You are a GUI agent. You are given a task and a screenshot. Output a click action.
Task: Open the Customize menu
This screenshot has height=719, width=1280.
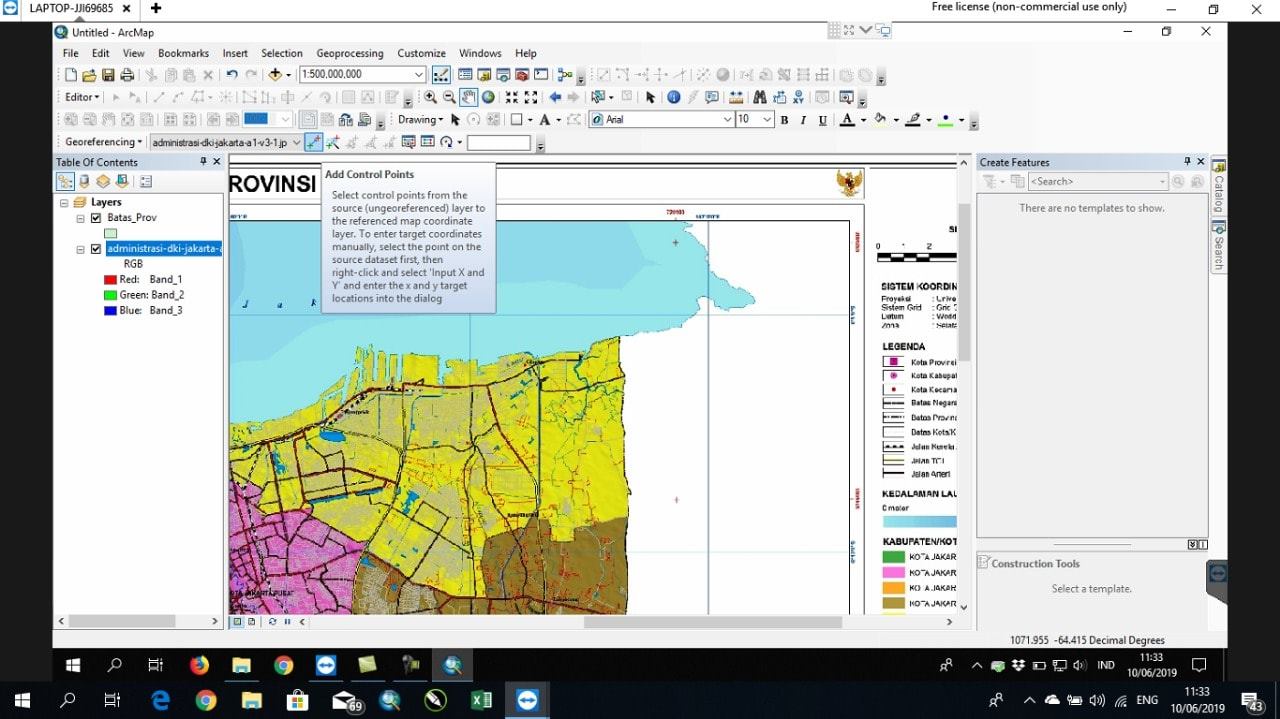point(421,53)
